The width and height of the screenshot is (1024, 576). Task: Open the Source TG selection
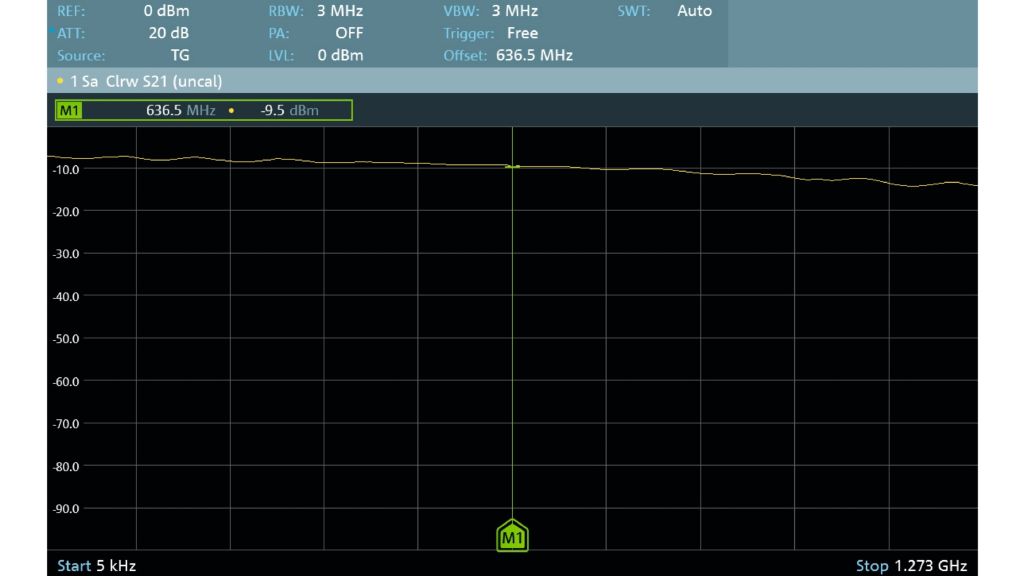point(179,55)
